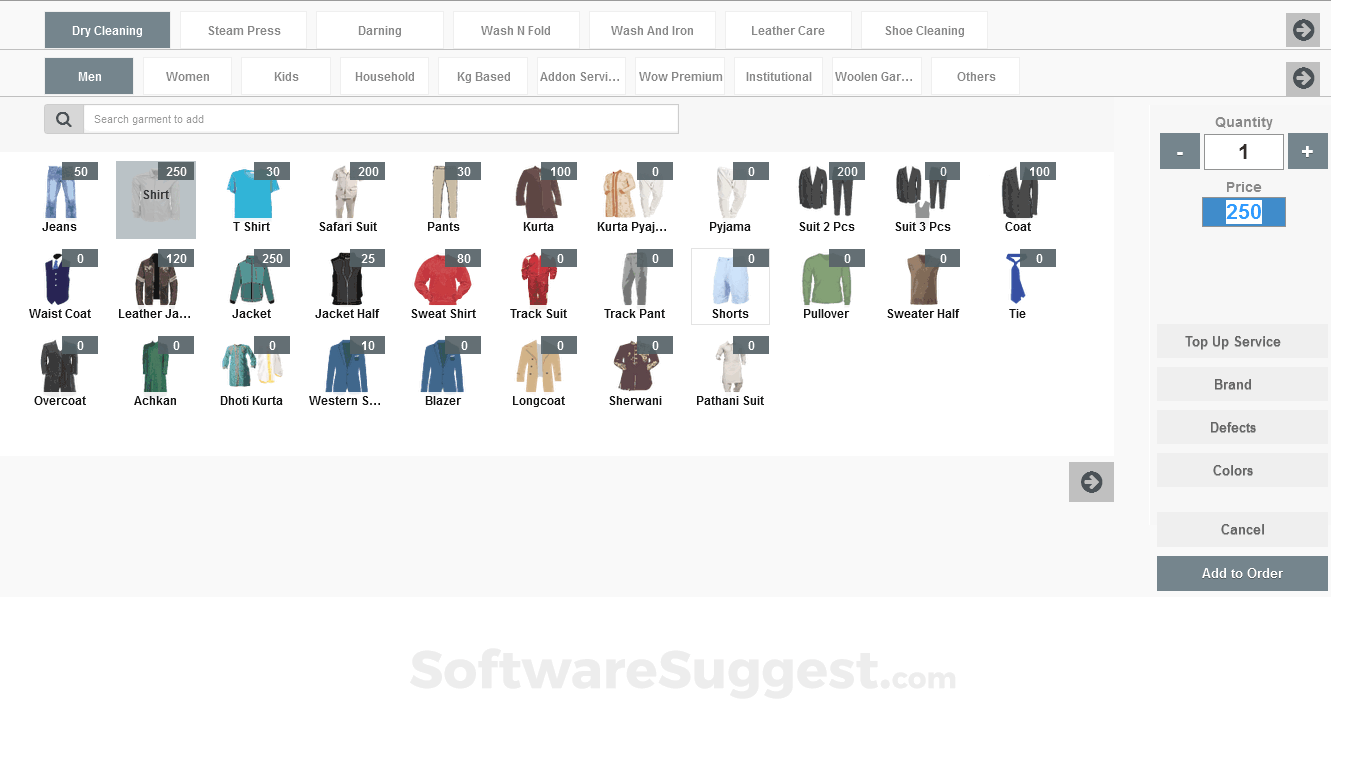Open the Women category tab
Viewport: 1366px width, 768px height.
tap(187, 75)
